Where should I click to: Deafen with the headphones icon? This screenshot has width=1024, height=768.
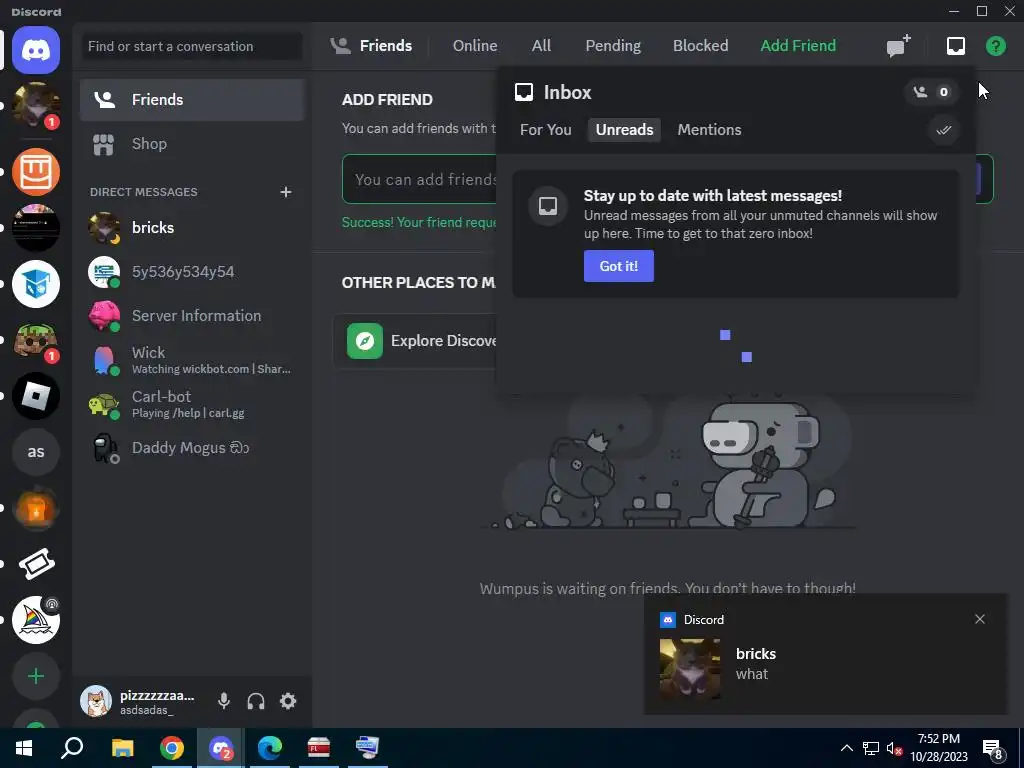tap(256, 701)
